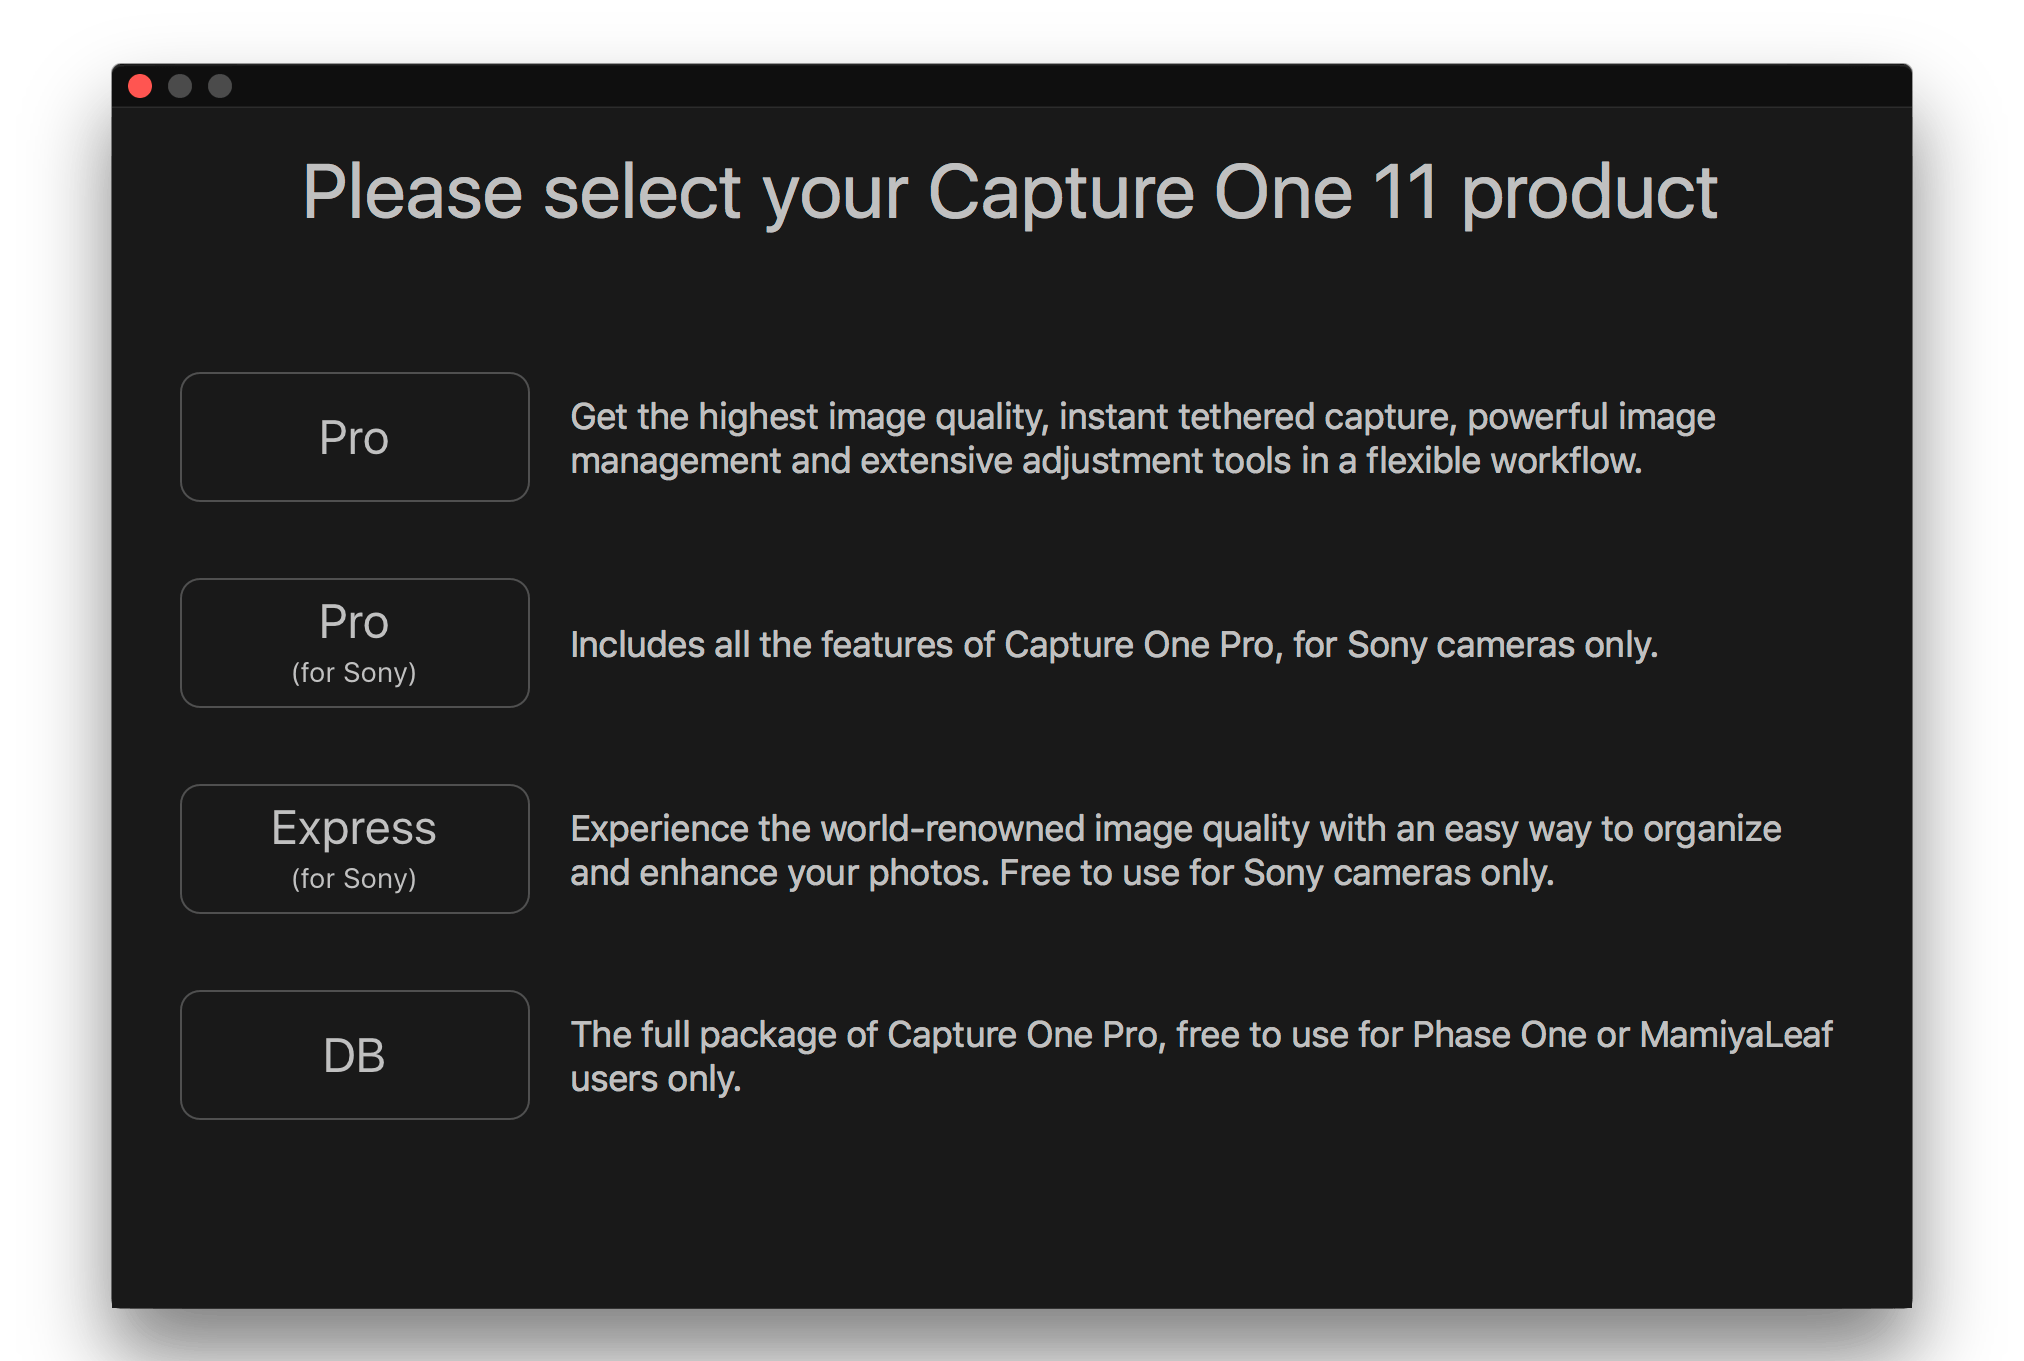Select the Pro product button
2024x1361 pixels.
coord(354,437)
